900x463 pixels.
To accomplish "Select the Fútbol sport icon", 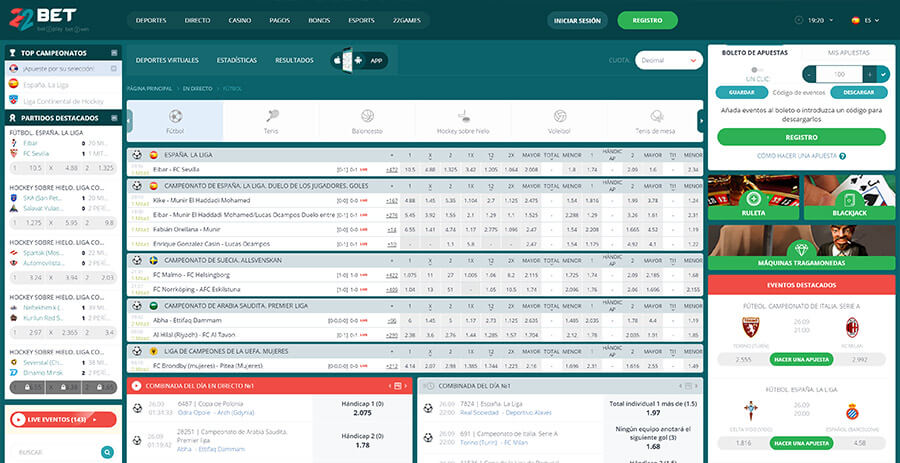I will pyautogui.click(x=176, y=116).
